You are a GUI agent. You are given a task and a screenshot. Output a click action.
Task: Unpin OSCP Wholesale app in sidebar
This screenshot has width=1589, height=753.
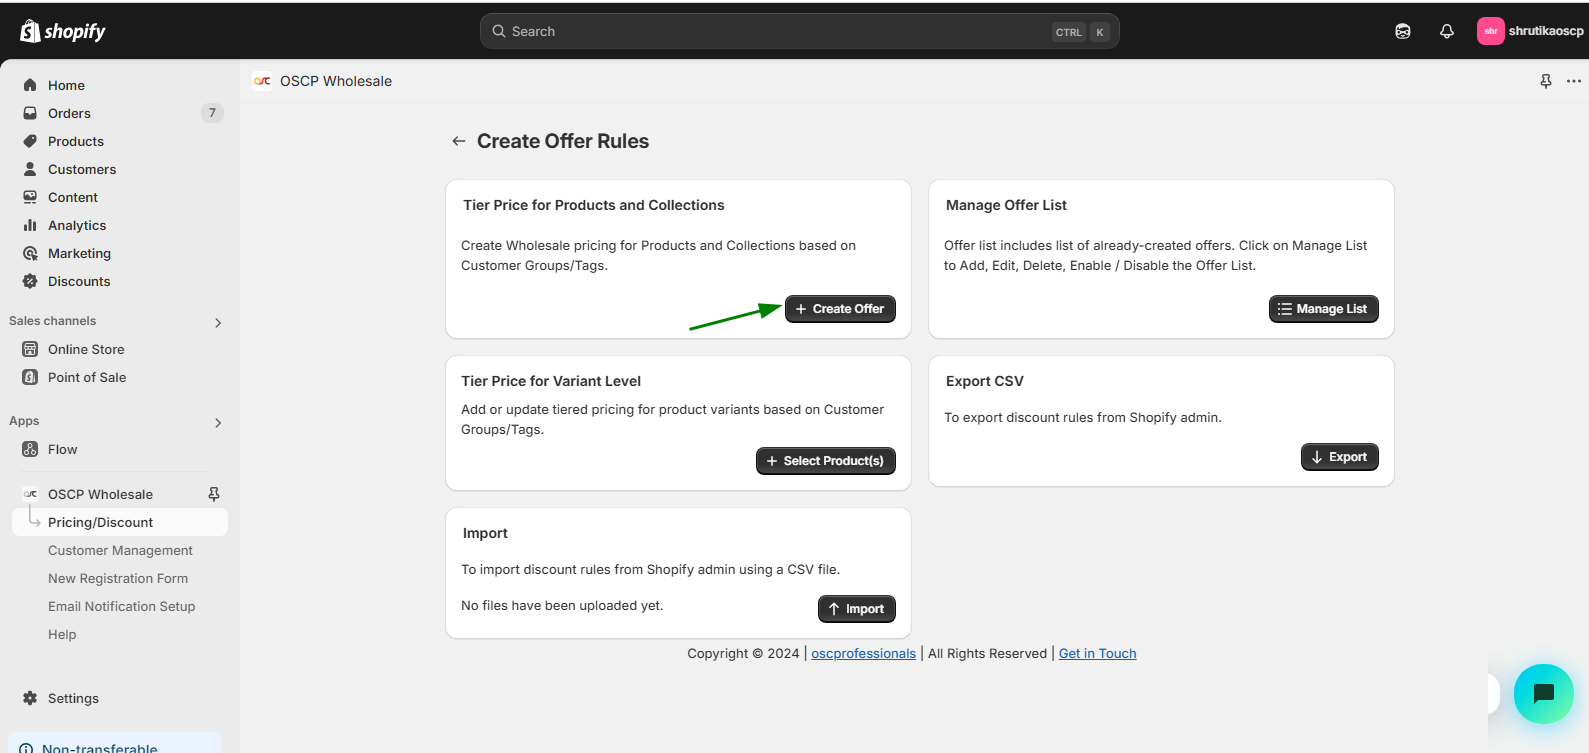[x=213, y=494]
